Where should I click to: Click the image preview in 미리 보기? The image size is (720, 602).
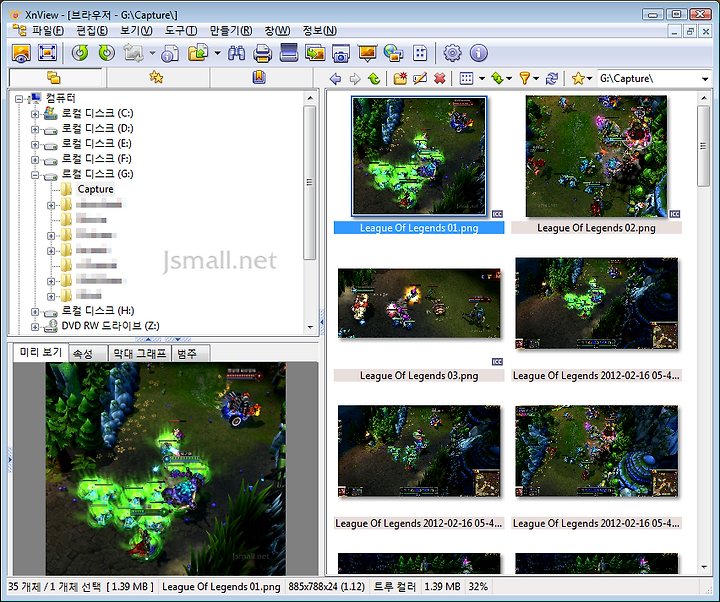tap(165, 468)
